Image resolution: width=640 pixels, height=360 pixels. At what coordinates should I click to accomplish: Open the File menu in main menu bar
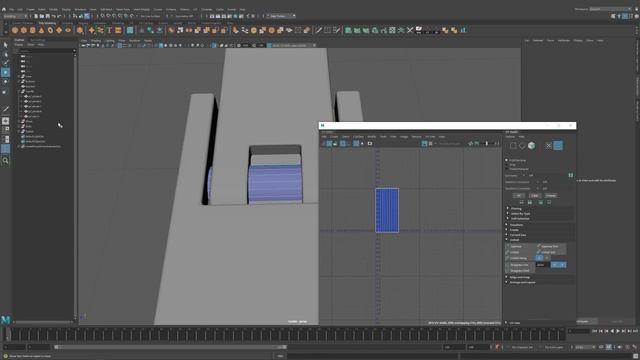point(11,9)
